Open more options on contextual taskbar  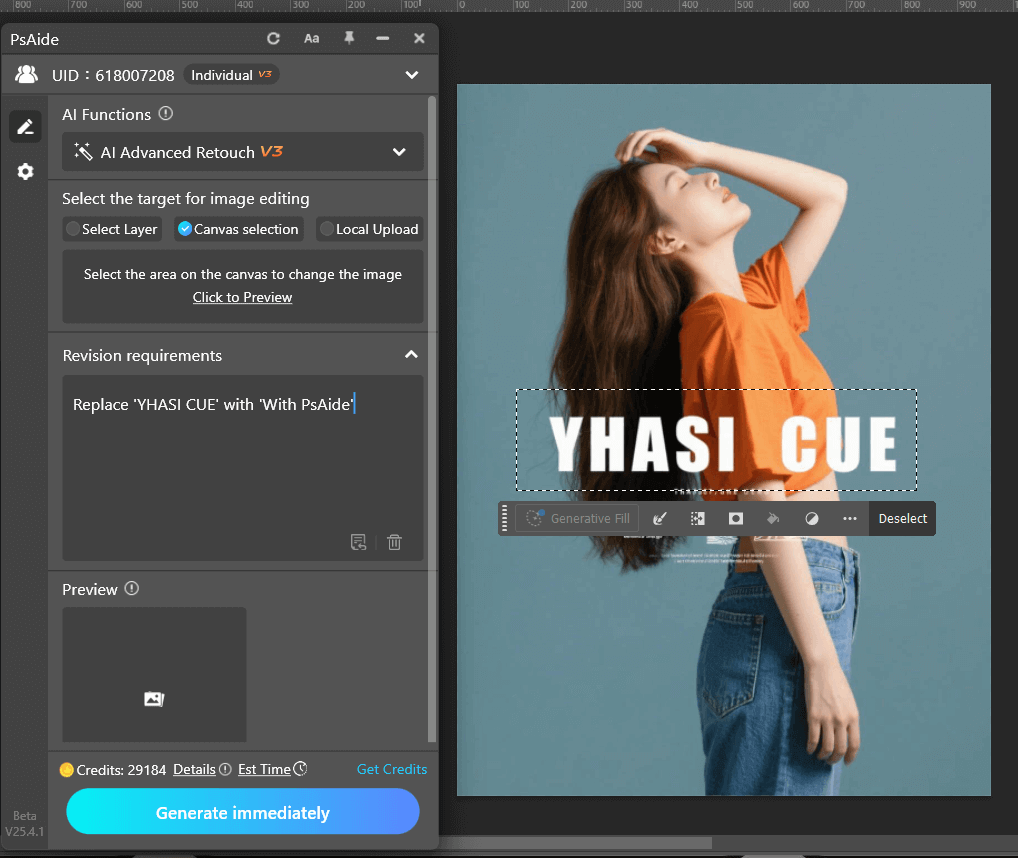coord(850,518)
